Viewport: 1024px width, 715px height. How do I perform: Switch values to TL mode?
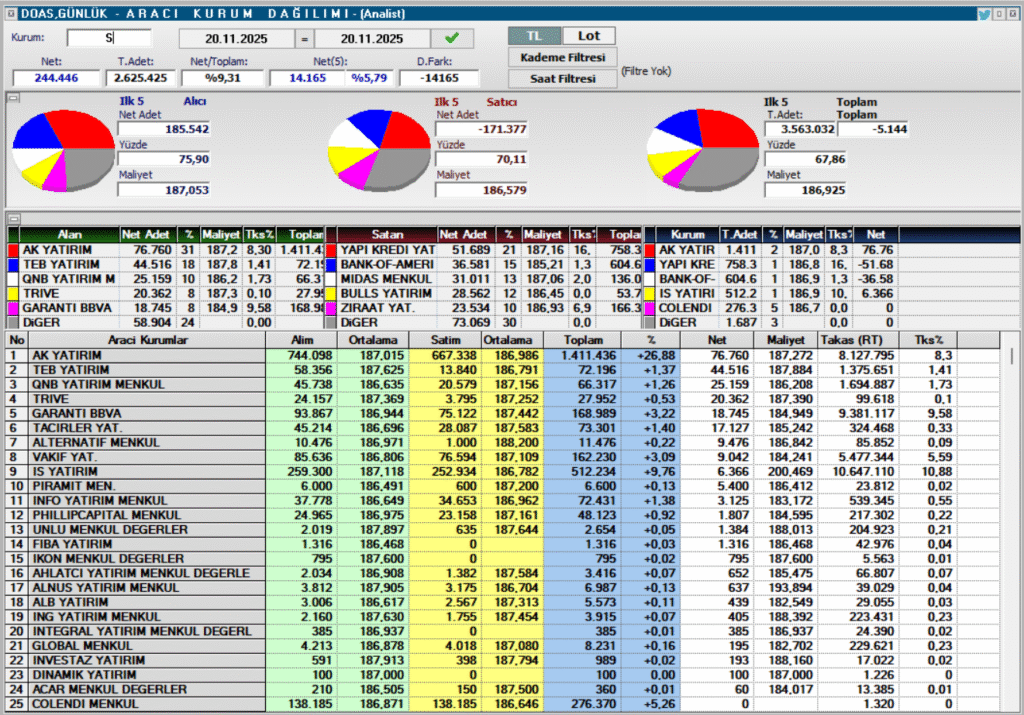point(534,36)
